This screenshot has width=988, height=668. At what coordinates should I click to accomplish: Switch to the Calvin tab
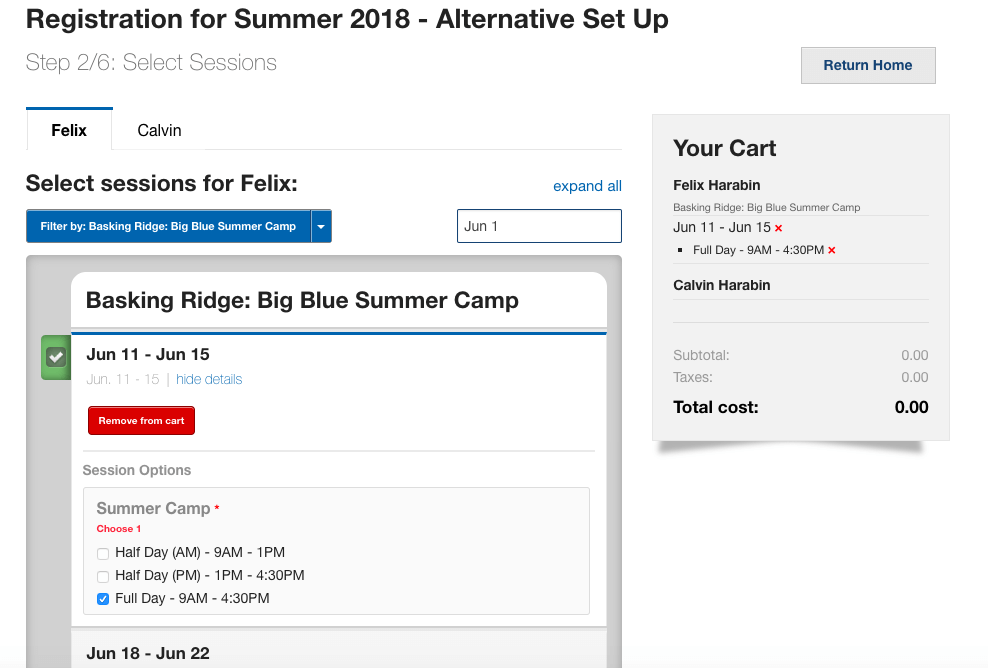[x=159, y=130]
